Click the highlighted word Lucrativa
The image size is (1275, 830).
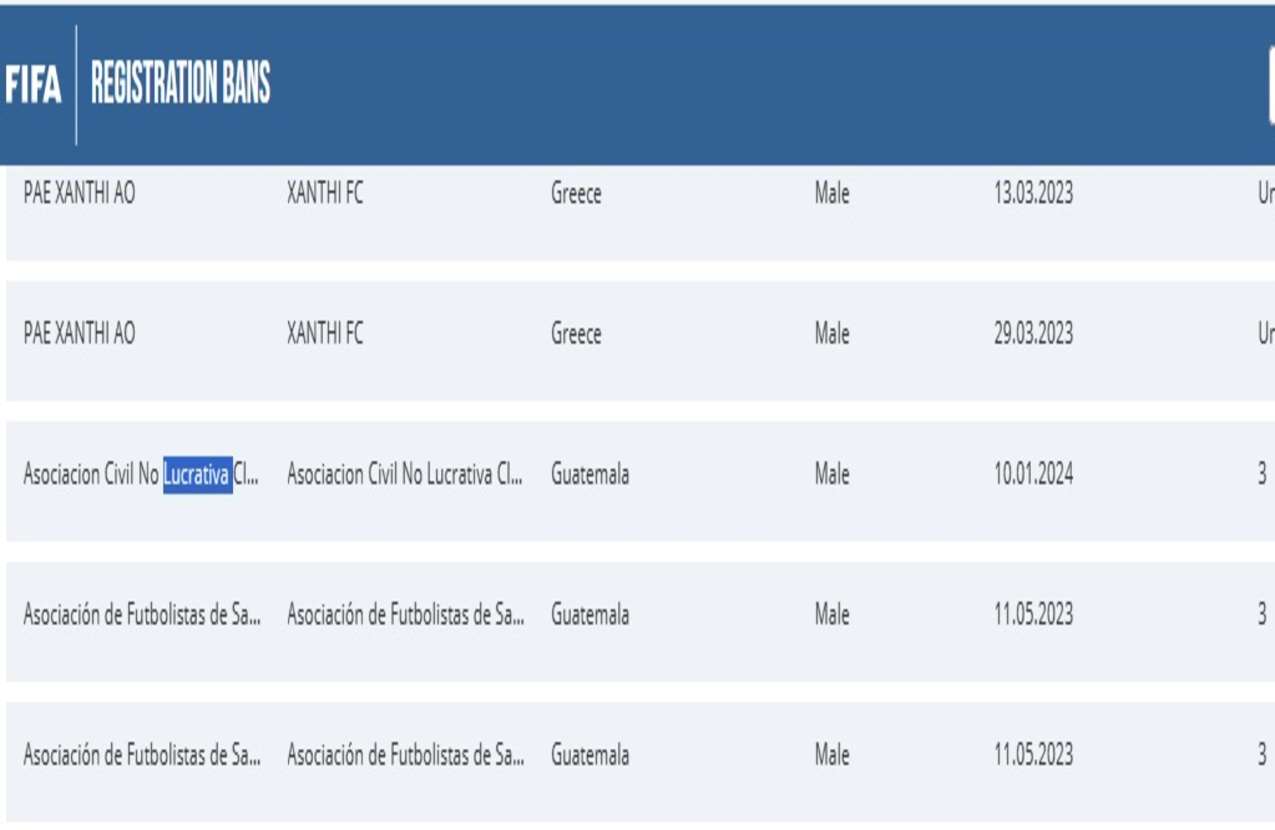(198, 474)
